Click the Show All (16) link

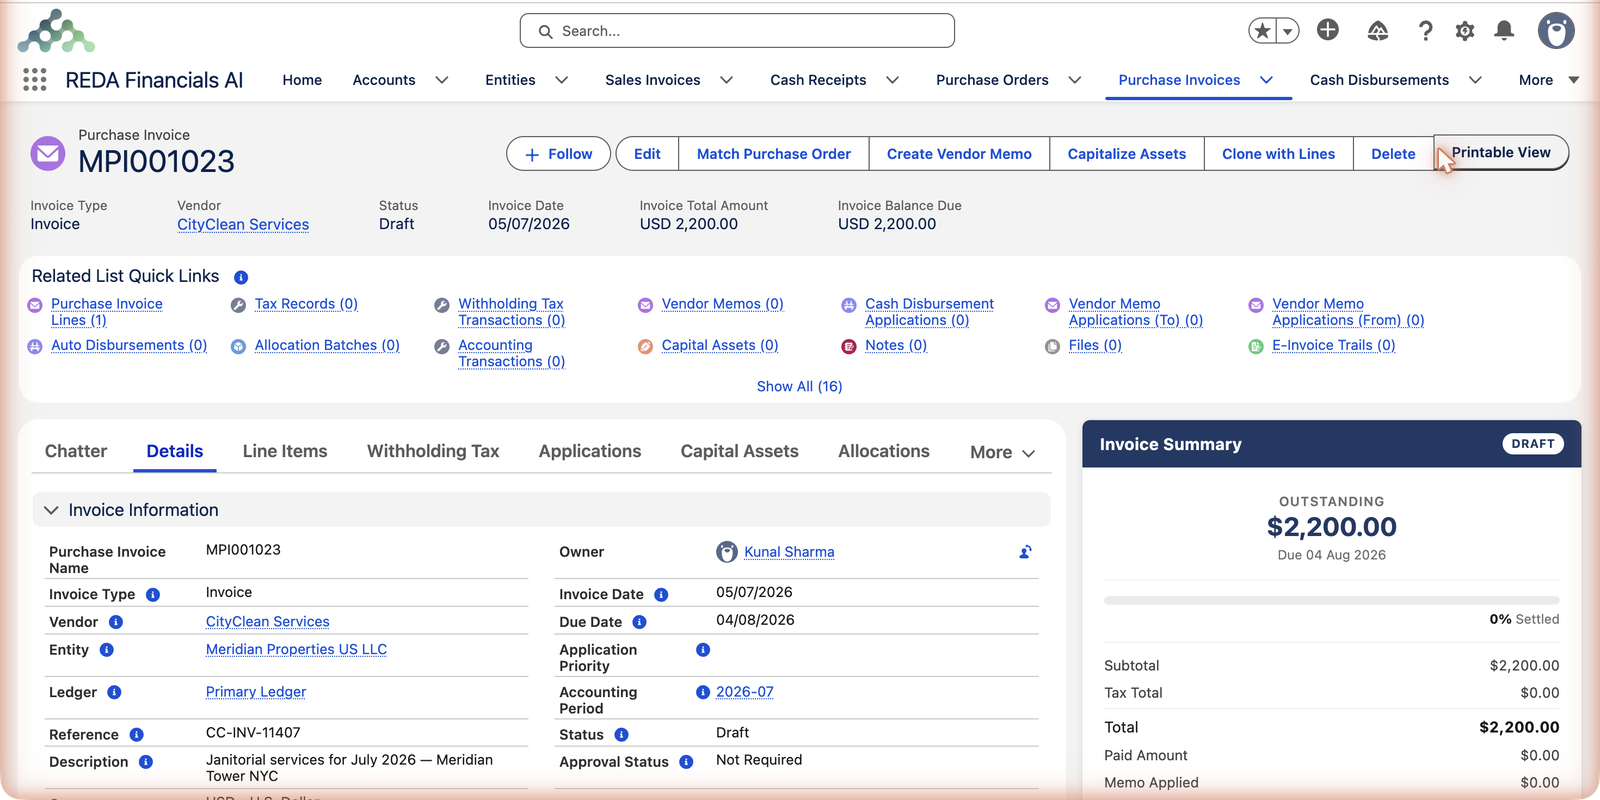click(799, 387)
